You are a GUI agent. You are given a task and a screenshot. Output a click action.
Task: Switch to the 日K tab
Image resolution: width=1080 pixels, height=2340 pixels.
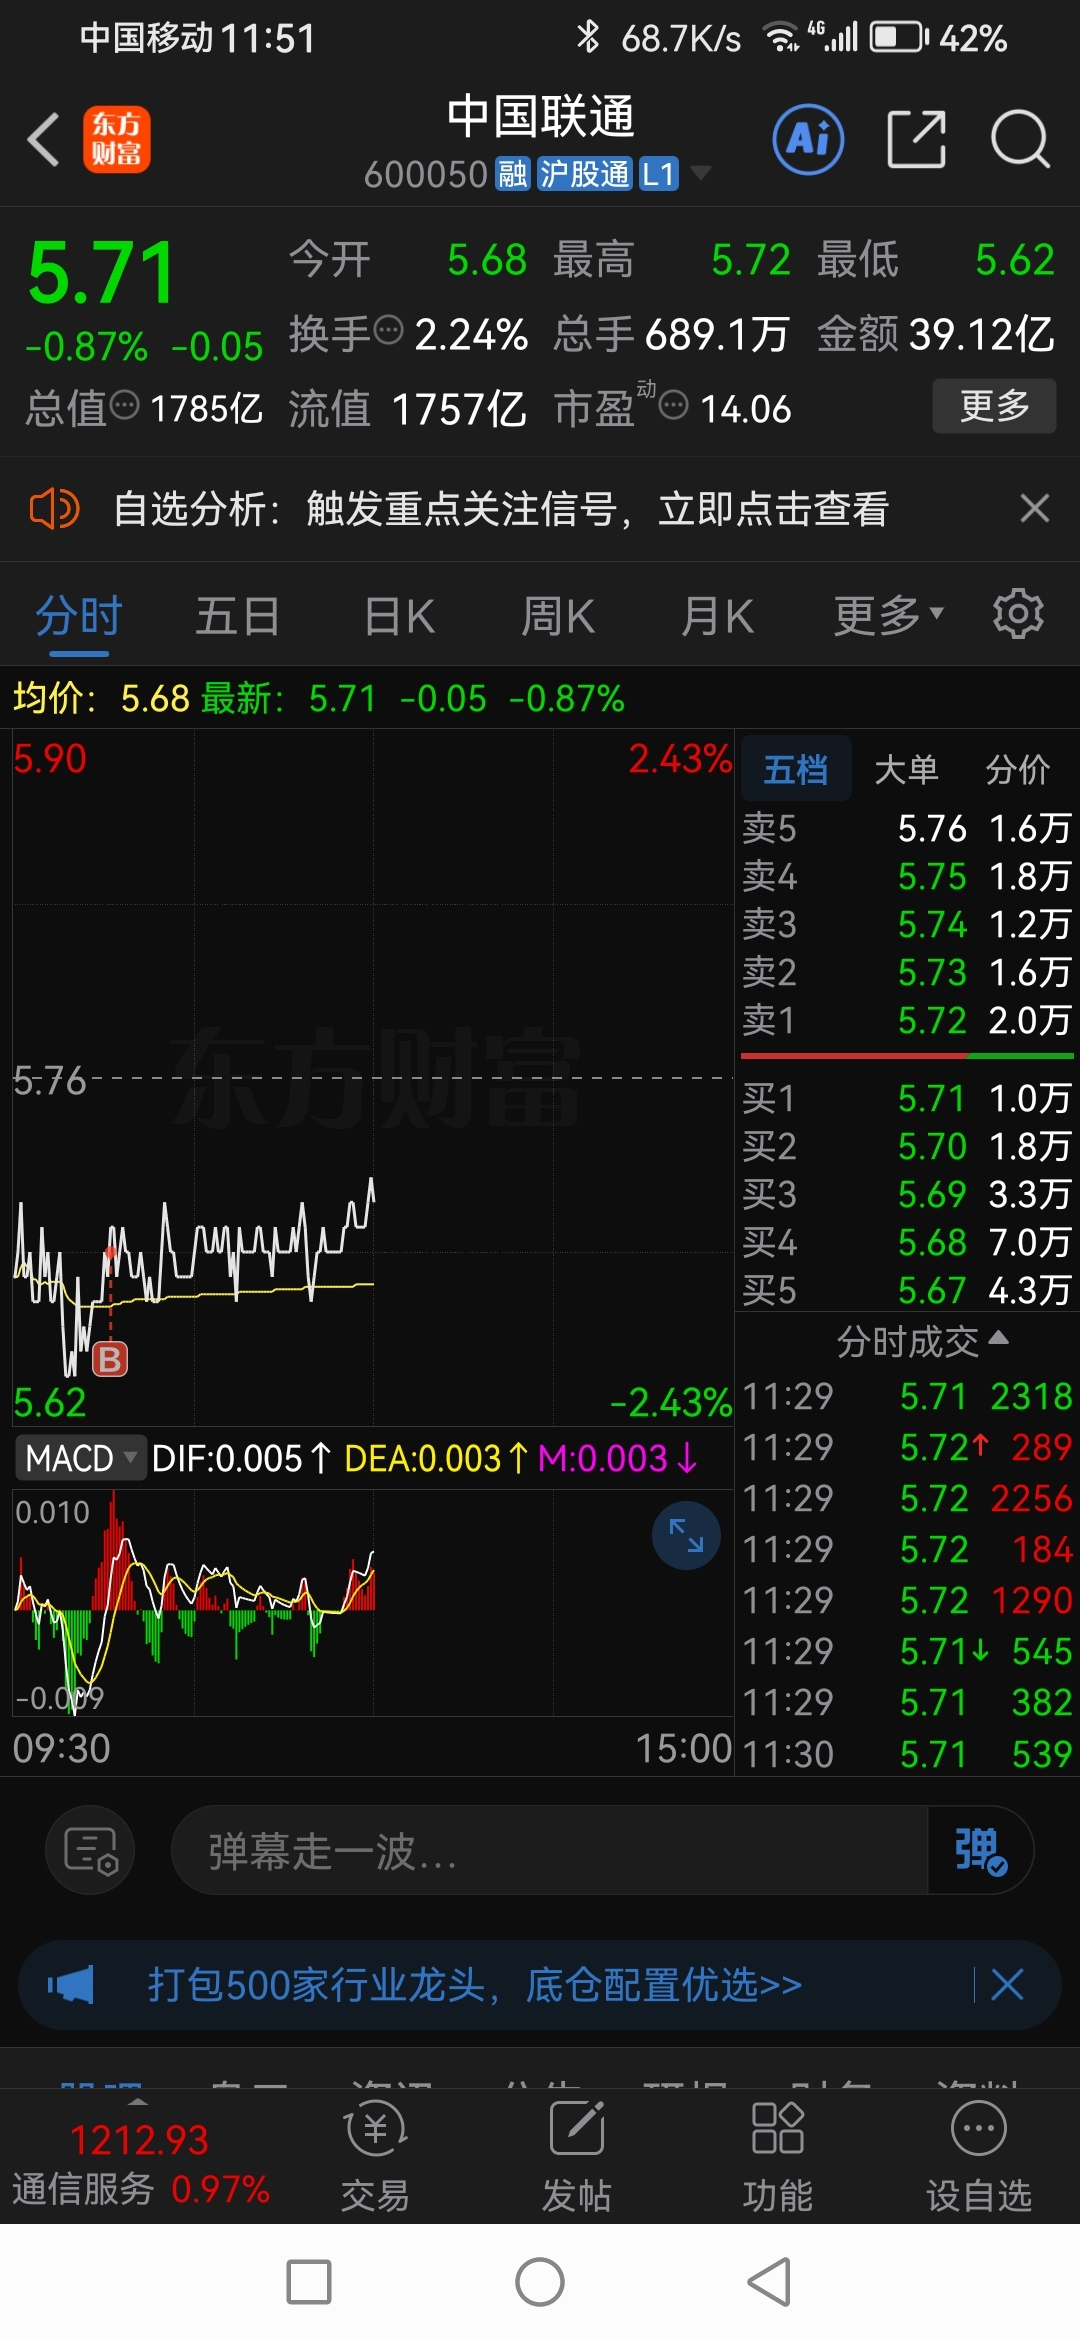399,616
